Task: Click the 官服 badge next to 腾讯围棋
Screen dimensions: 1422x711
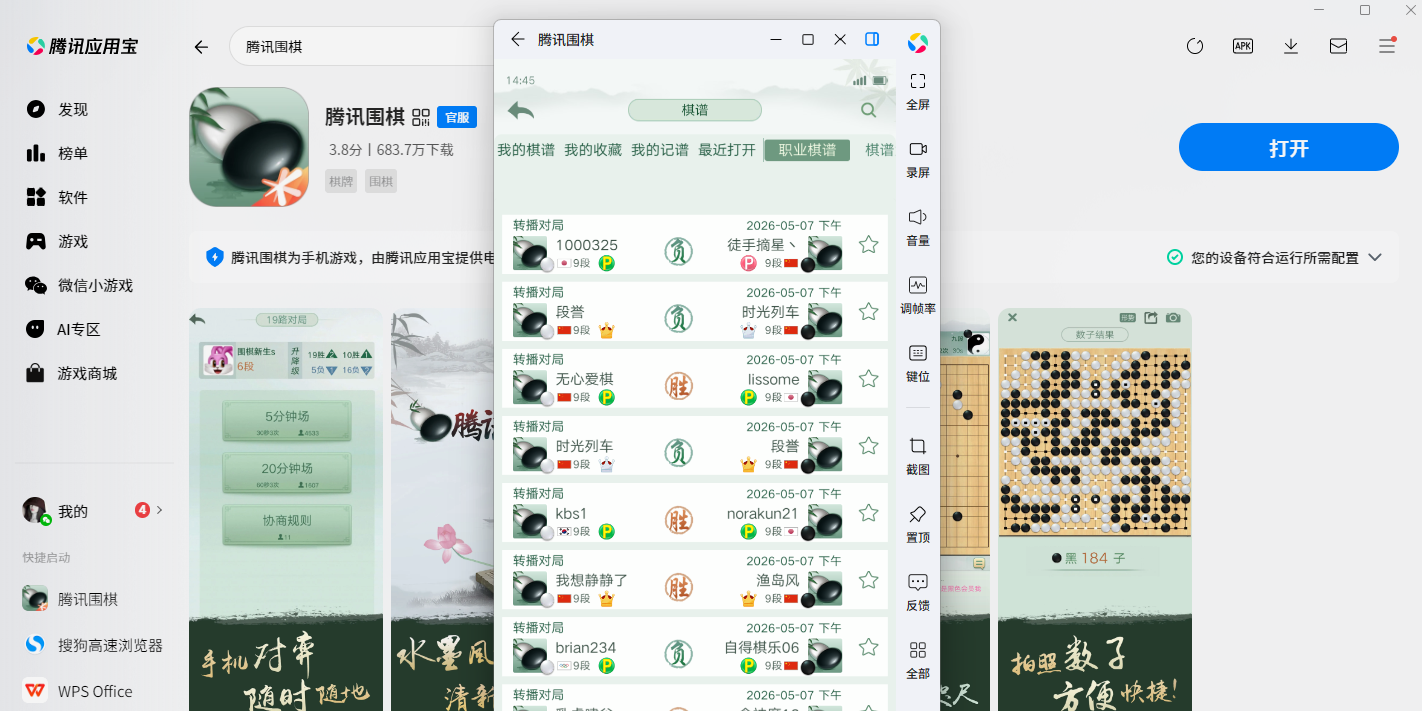Action: (x=457, y=117)
